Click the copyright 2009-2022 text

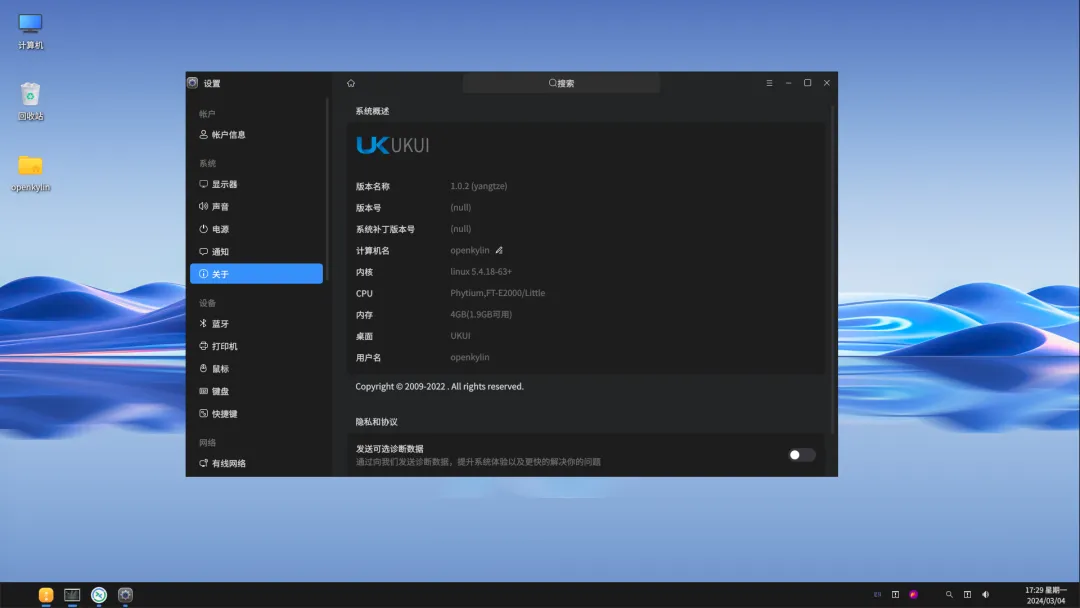click(439, 387)
